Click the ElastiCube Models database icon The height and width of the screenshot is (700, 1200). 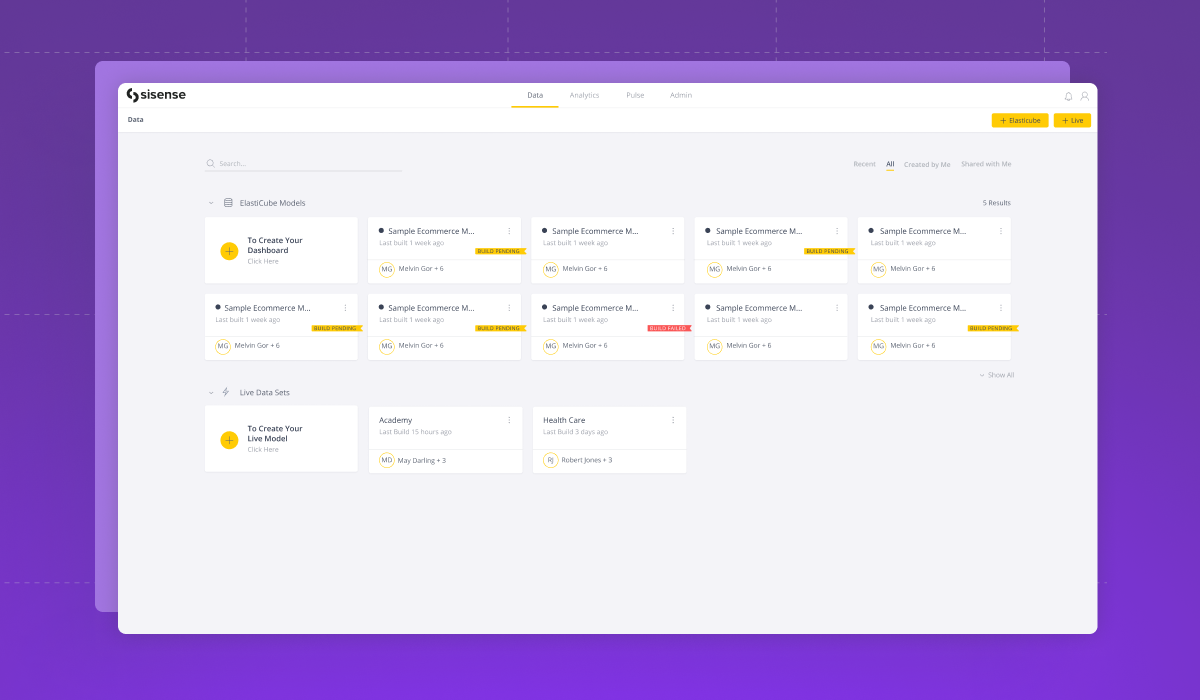tap(228, 202)
